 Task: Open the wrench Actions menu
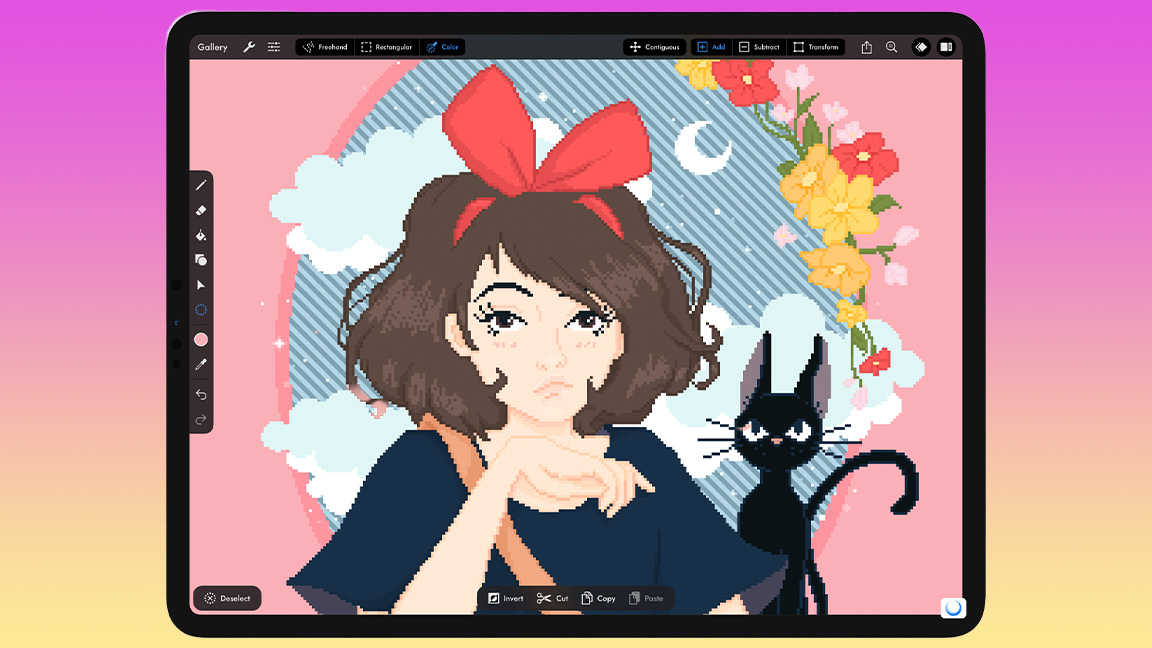[x=249, y=47]
